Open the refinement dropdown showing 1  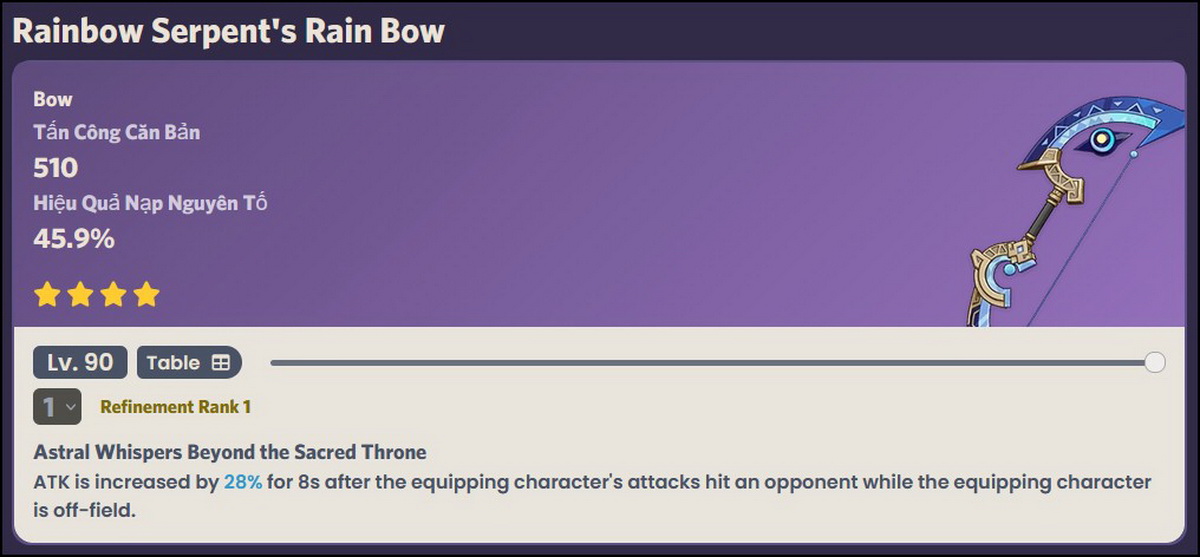coord(57,407)
